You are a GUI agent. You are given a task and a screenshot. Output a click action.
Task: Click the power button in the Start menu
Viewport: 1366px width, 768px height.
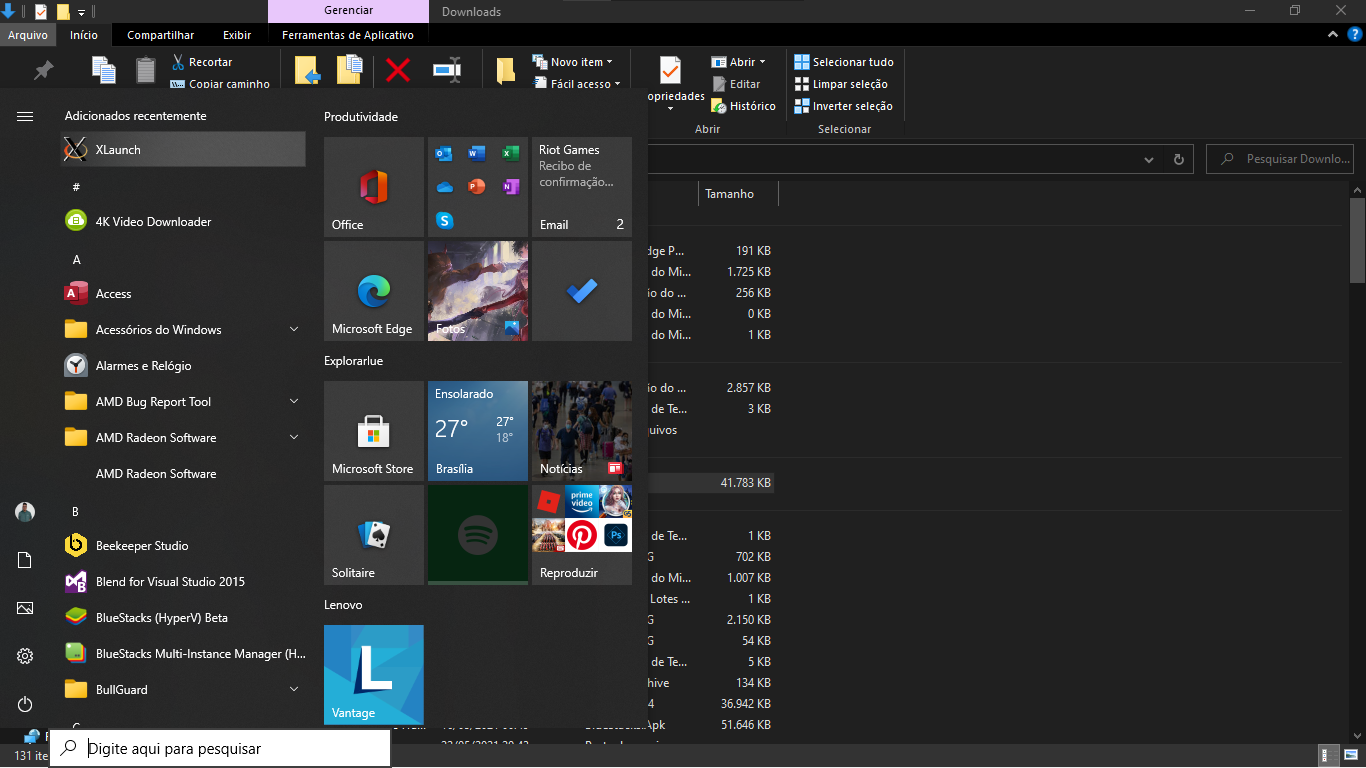pyautogui.click(x=24, y=703)
